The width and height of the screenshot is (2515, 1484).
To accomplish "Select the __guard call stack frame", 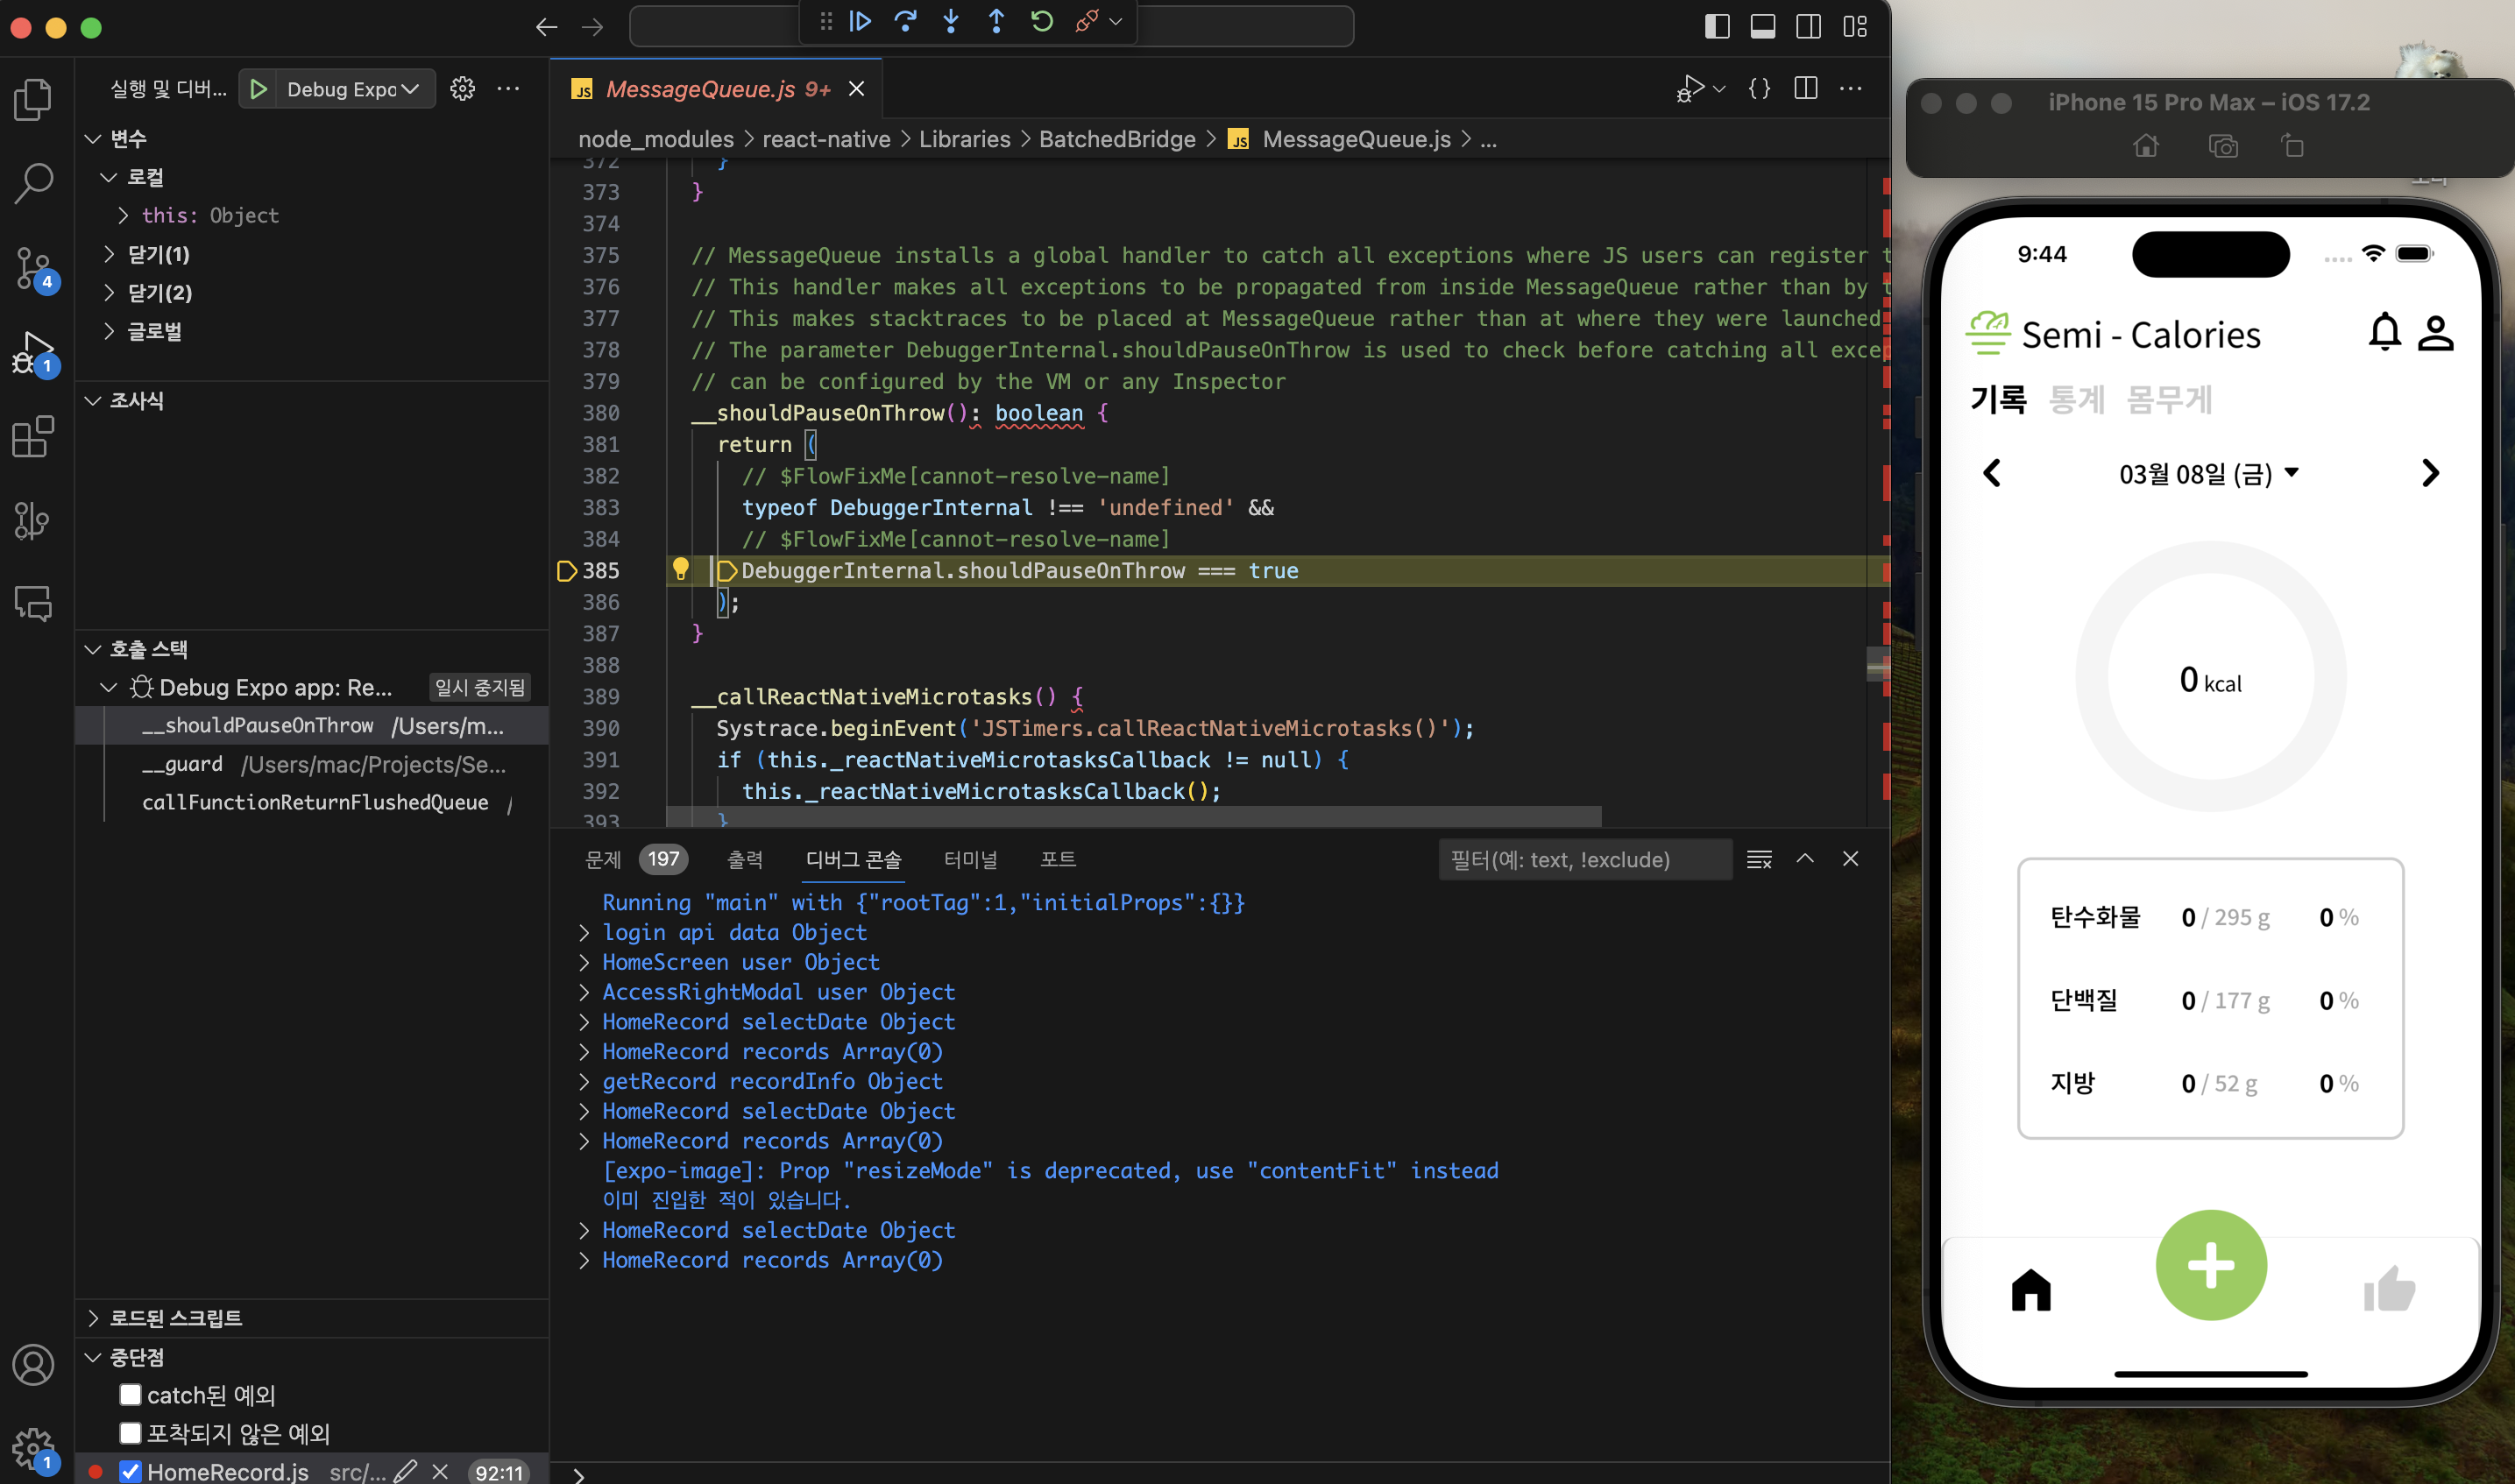I will tap(183, 764).
